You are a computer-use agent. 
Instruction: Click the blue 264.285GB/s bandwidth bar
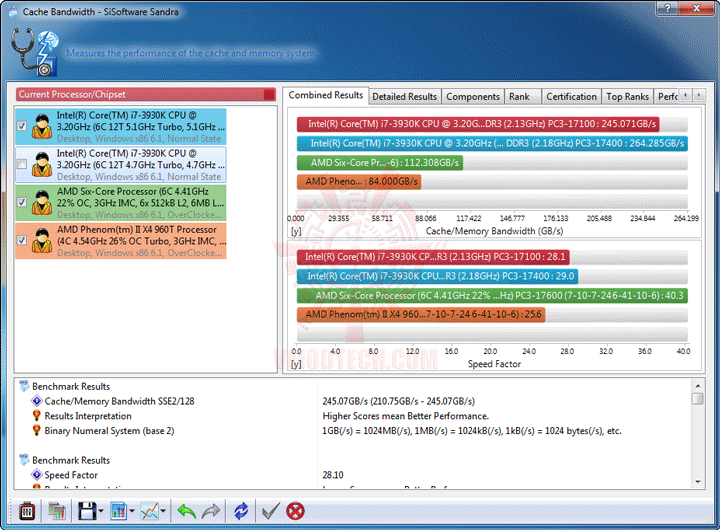coord(492,143)
